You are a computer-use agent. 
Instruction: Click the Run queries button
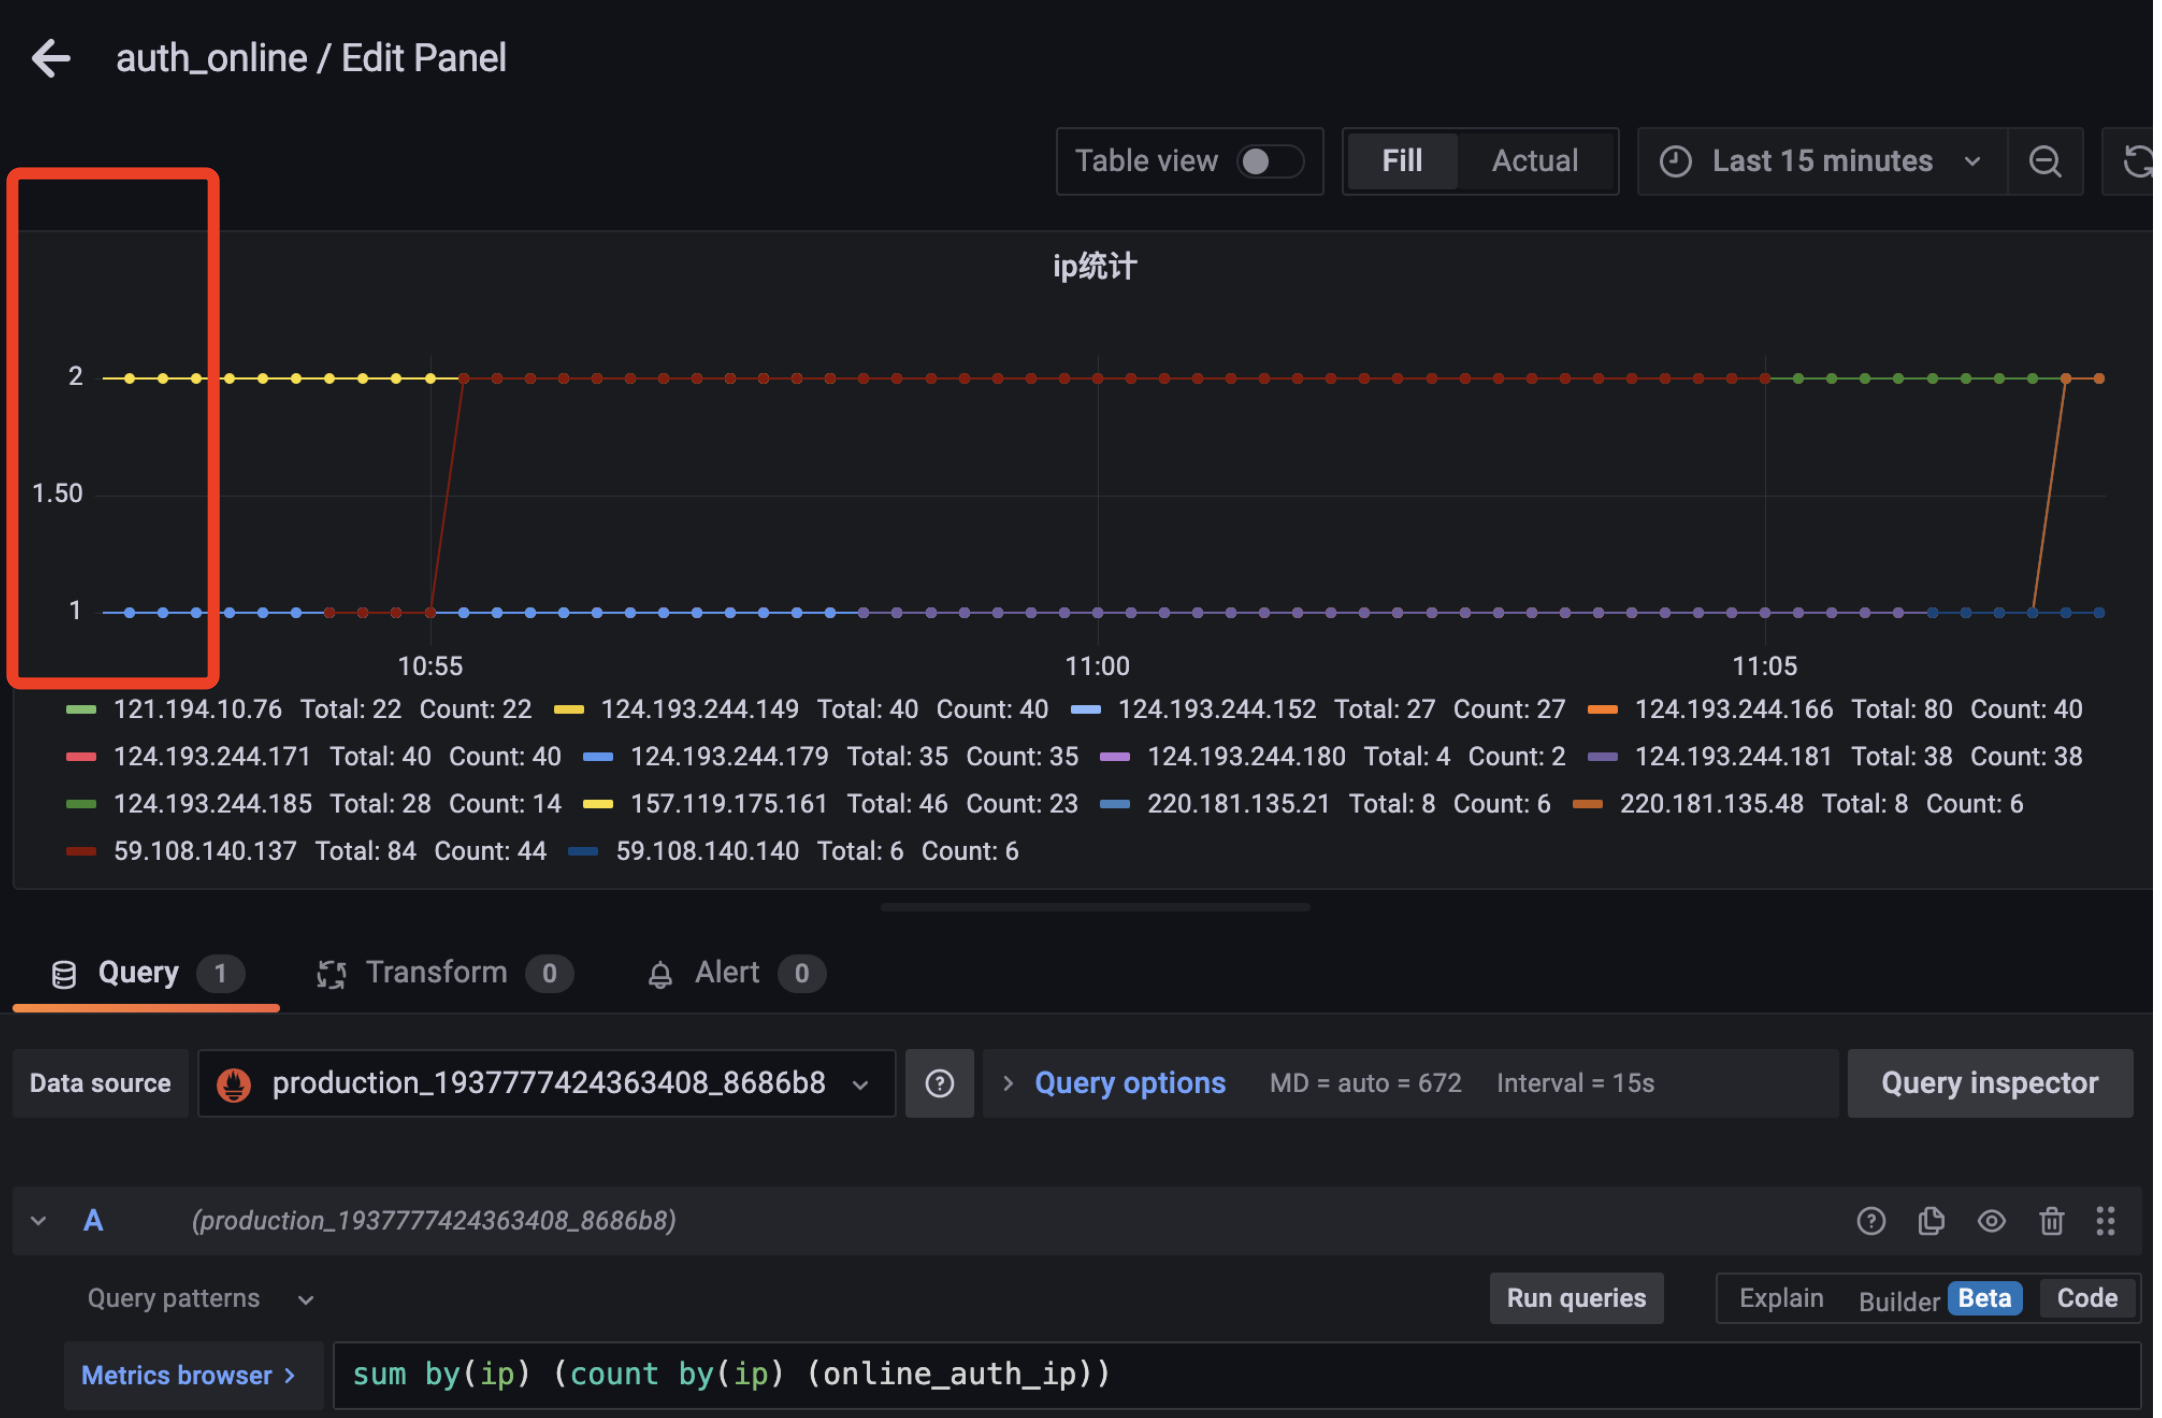coord(1576,1298)
